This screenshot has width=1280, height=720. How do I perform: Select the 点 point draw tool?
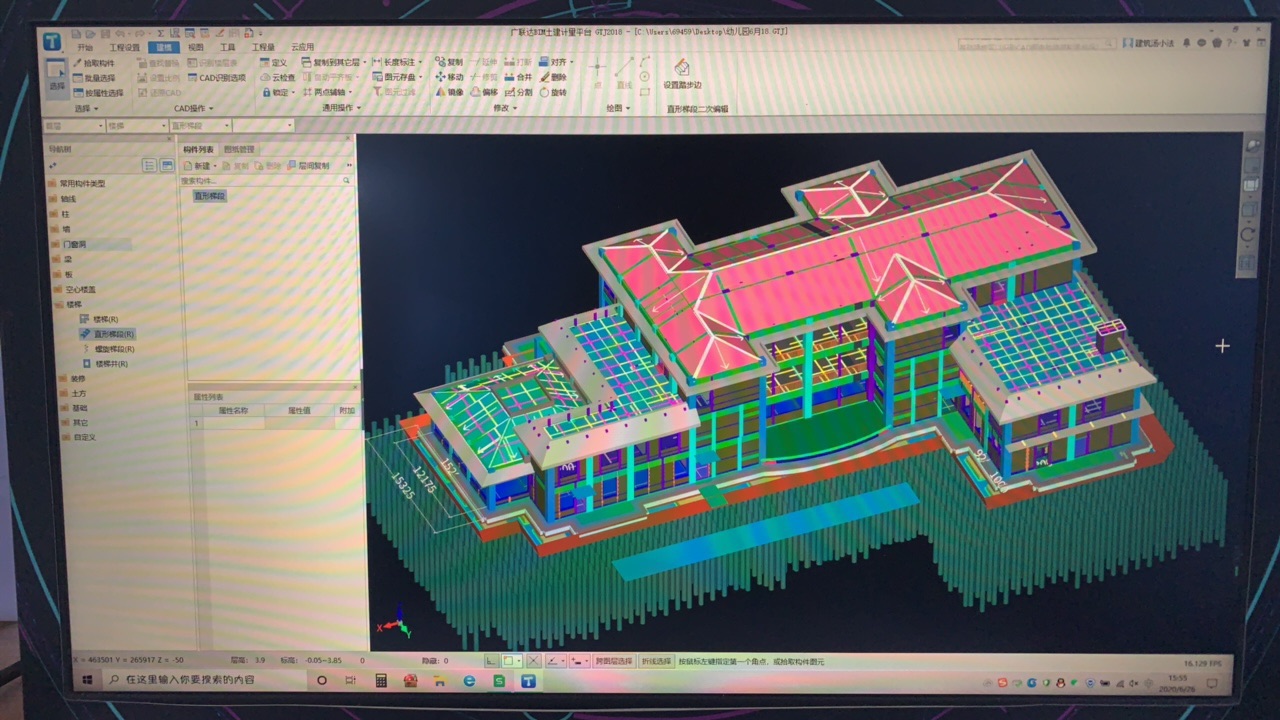pos(597,74)
